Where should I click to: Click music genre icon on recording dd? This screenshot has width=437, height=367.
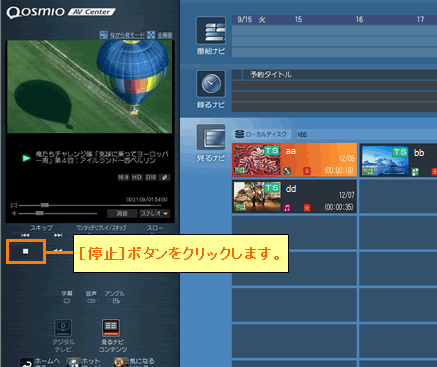tap(287, 208)
